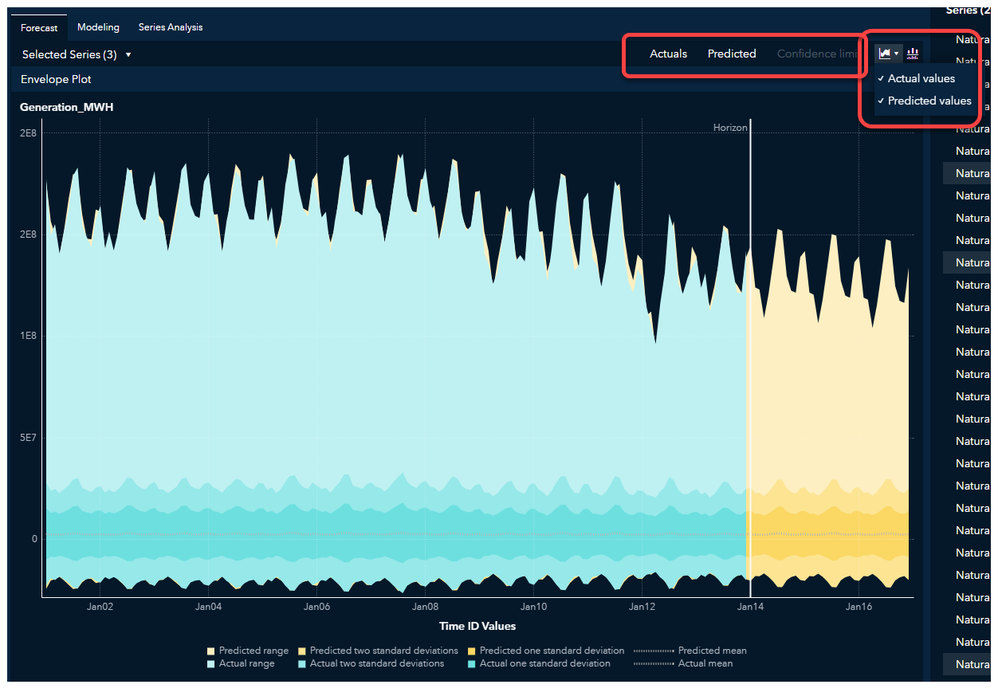Expand the Selected Series (3) dropdown
This screenshot has width=998, height=689.
click(x=76, y=55)
